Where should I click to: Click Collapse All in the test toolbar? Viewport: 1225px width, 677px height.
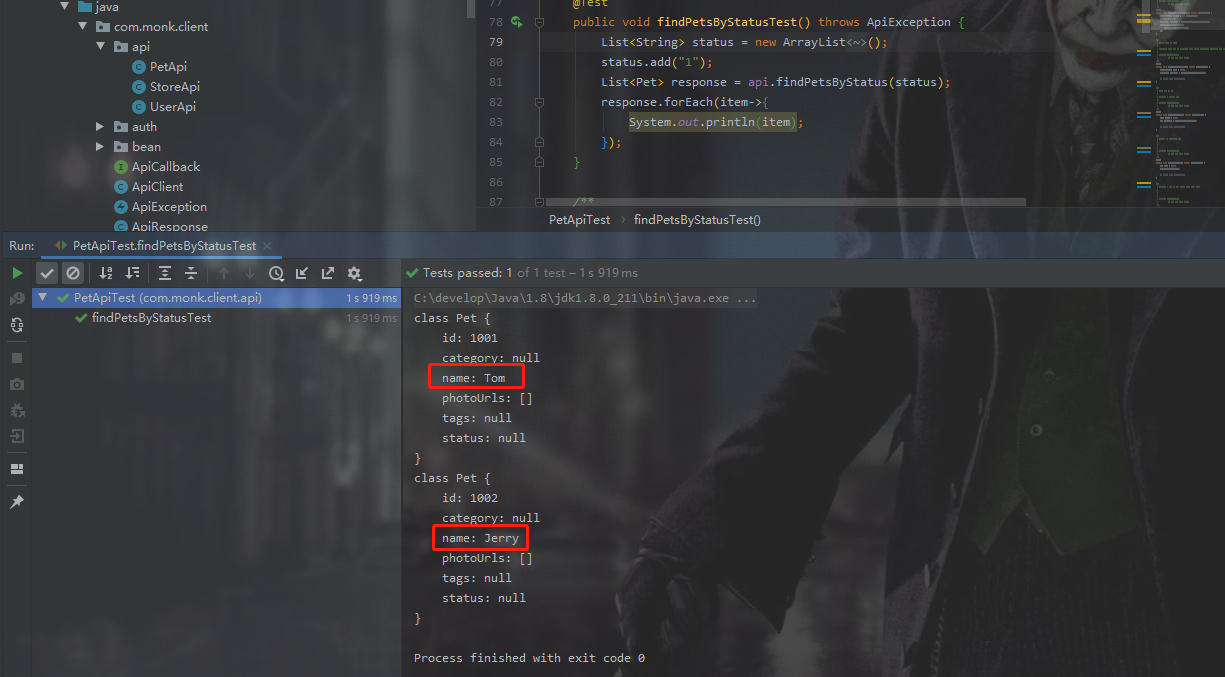pyautogui.click(x=191, y=272)
